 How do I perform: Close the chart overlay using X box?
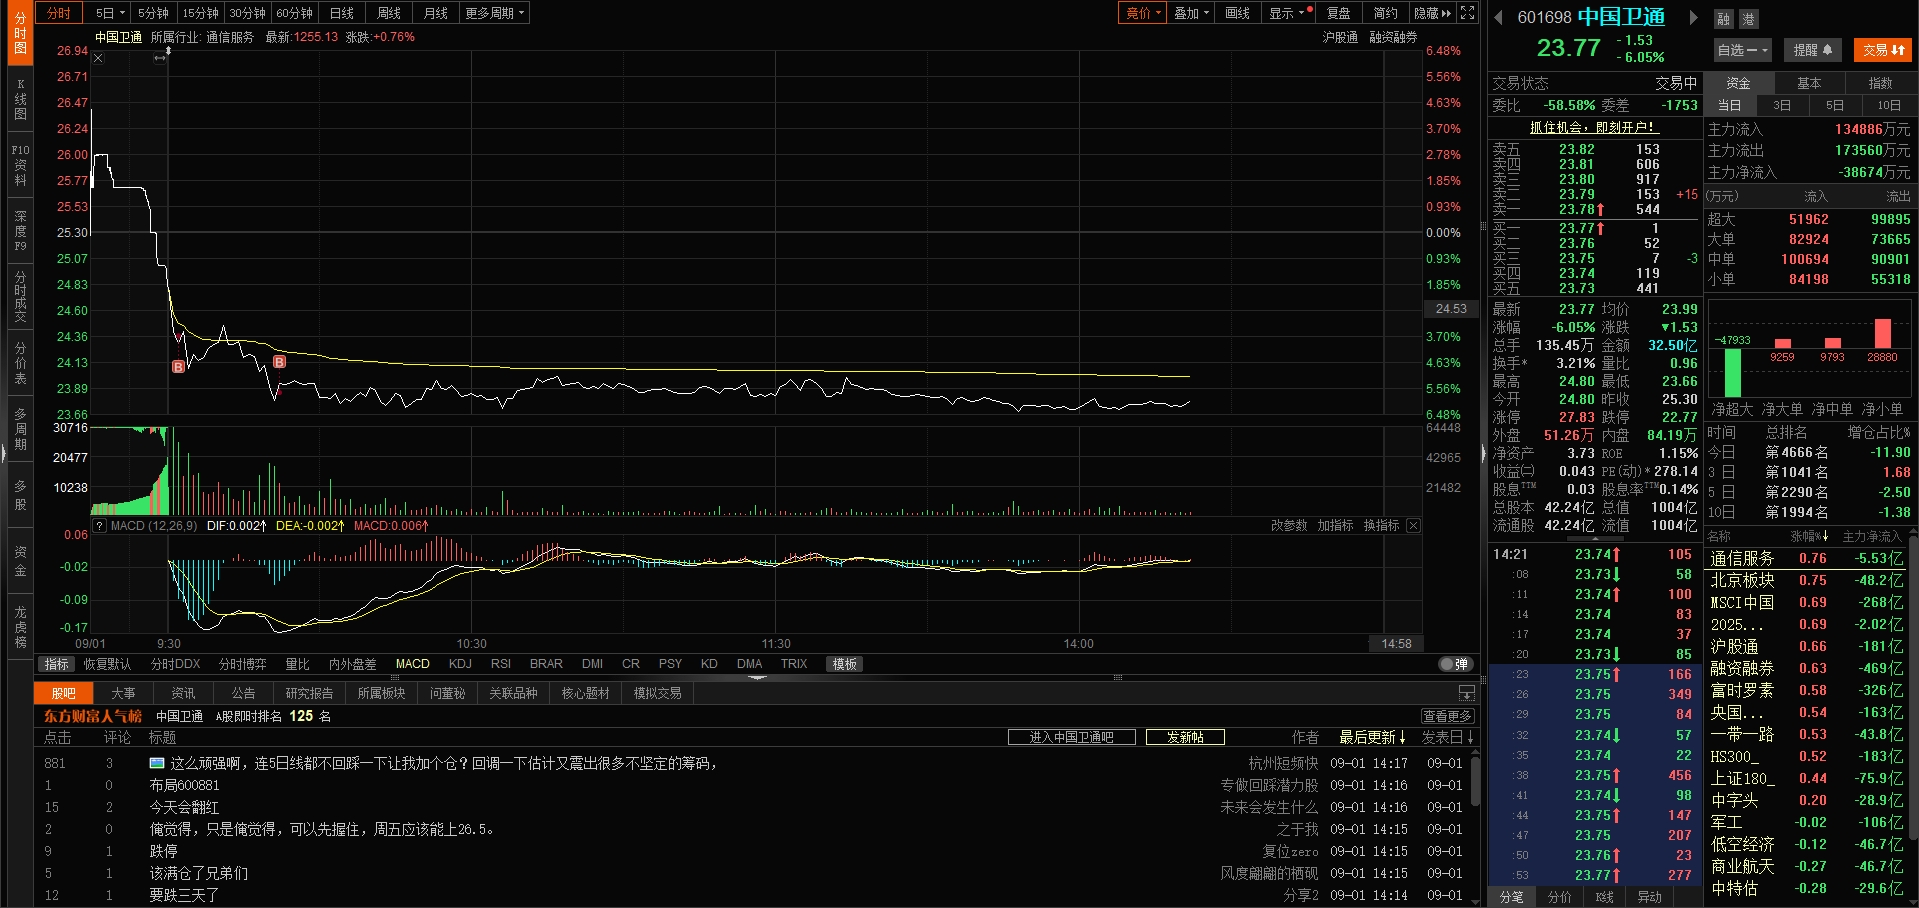pos(98,58)
